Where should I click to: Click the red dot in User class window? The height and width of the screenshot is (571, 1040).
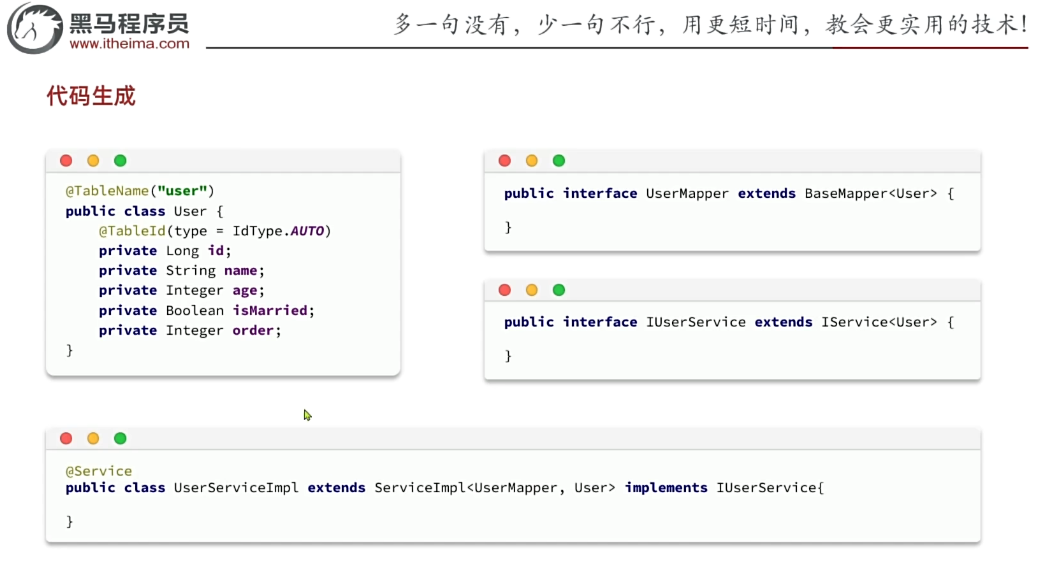click(66, 161)
